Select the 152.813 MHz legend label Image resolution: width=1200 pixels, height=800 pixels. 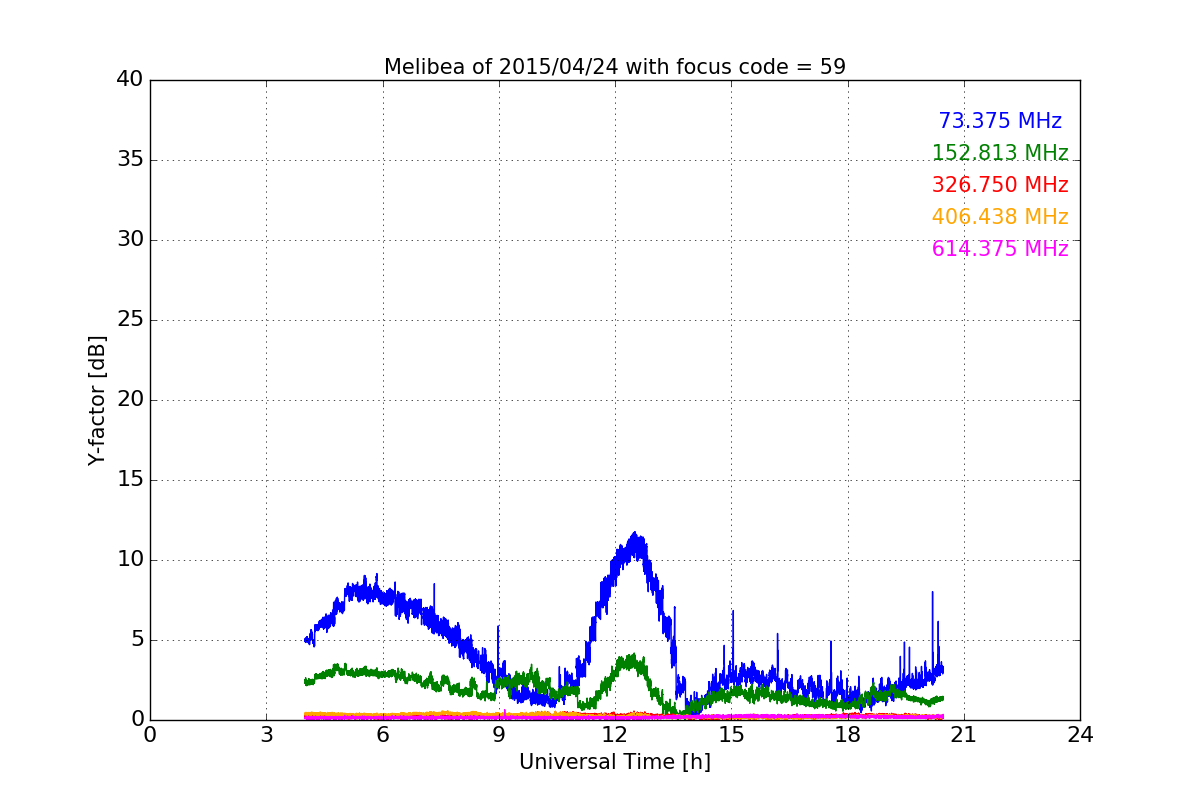1000,153
